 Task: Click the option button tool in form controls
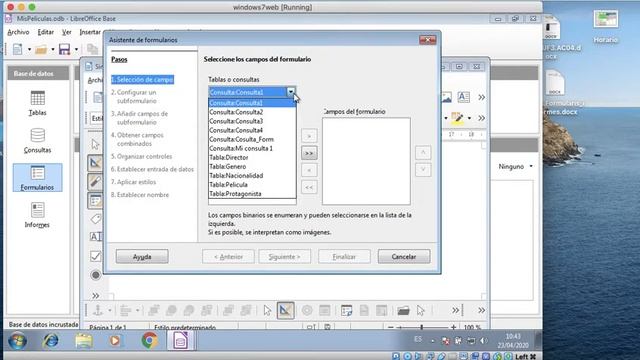[96, 275]
